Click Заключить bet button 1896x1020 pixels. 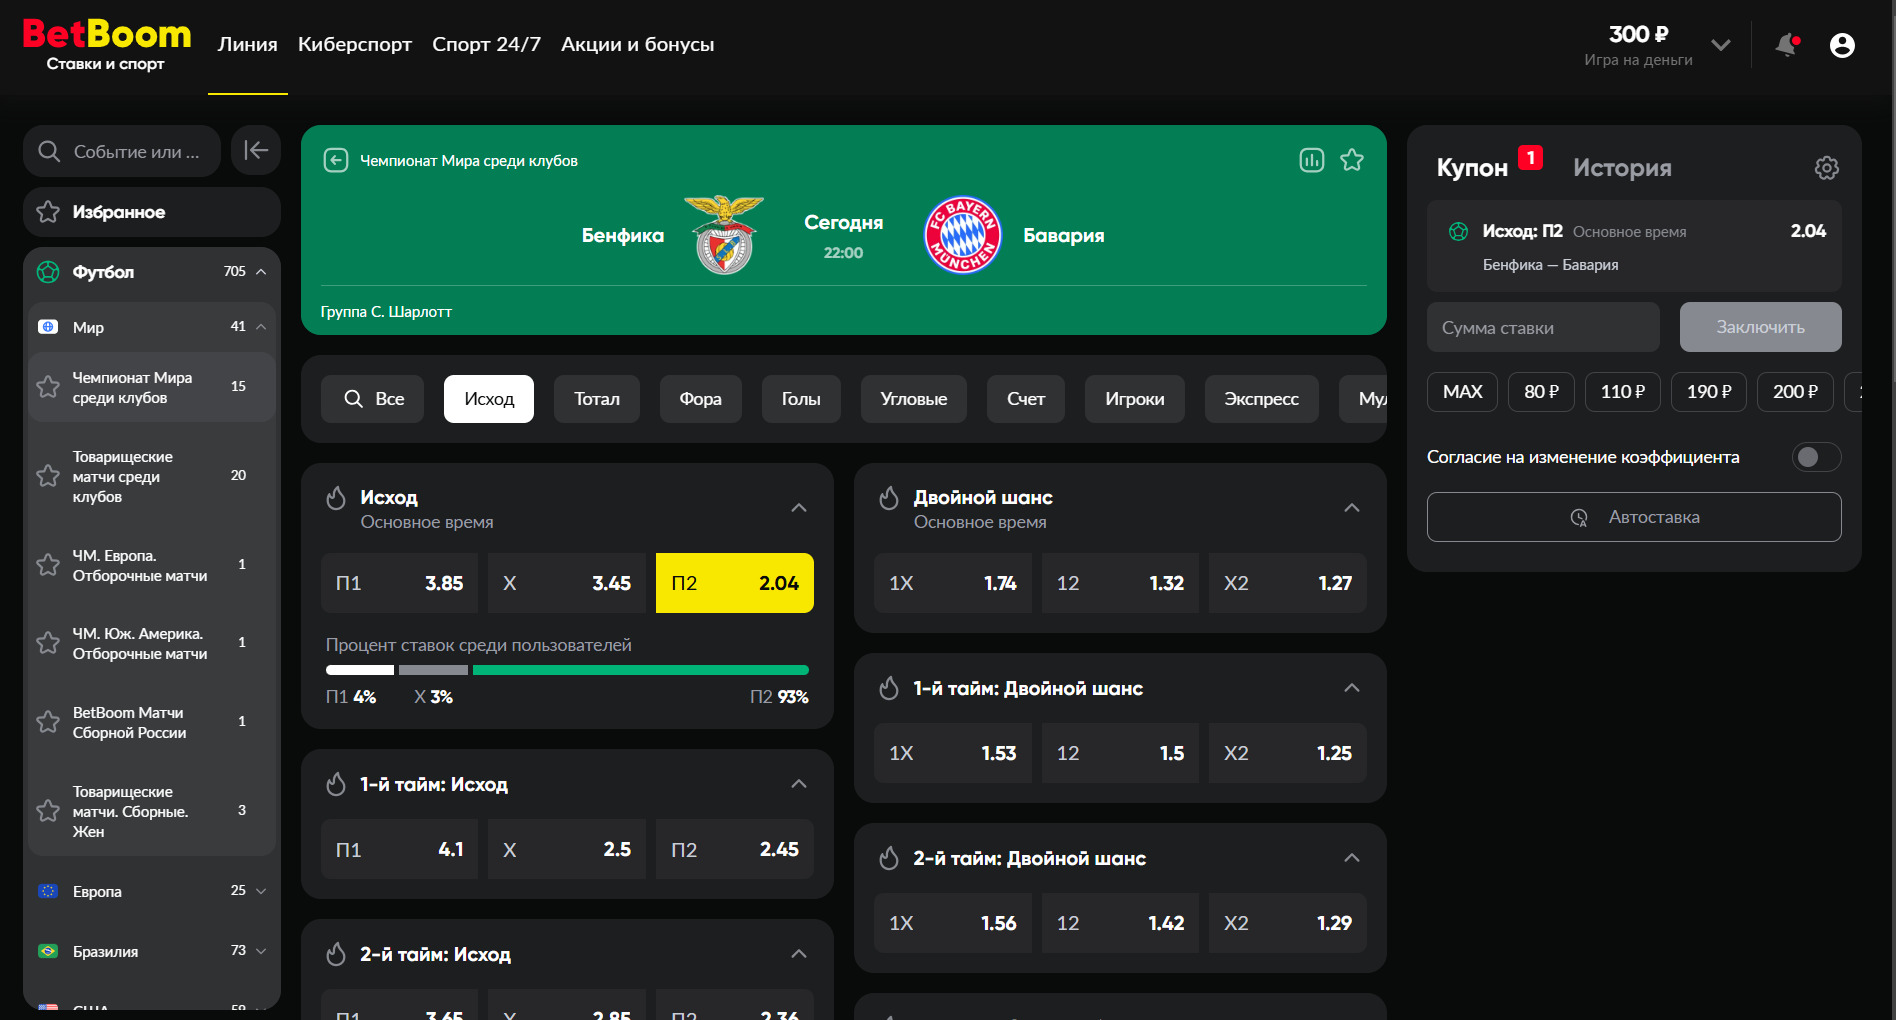click(x=1761, y=327)
